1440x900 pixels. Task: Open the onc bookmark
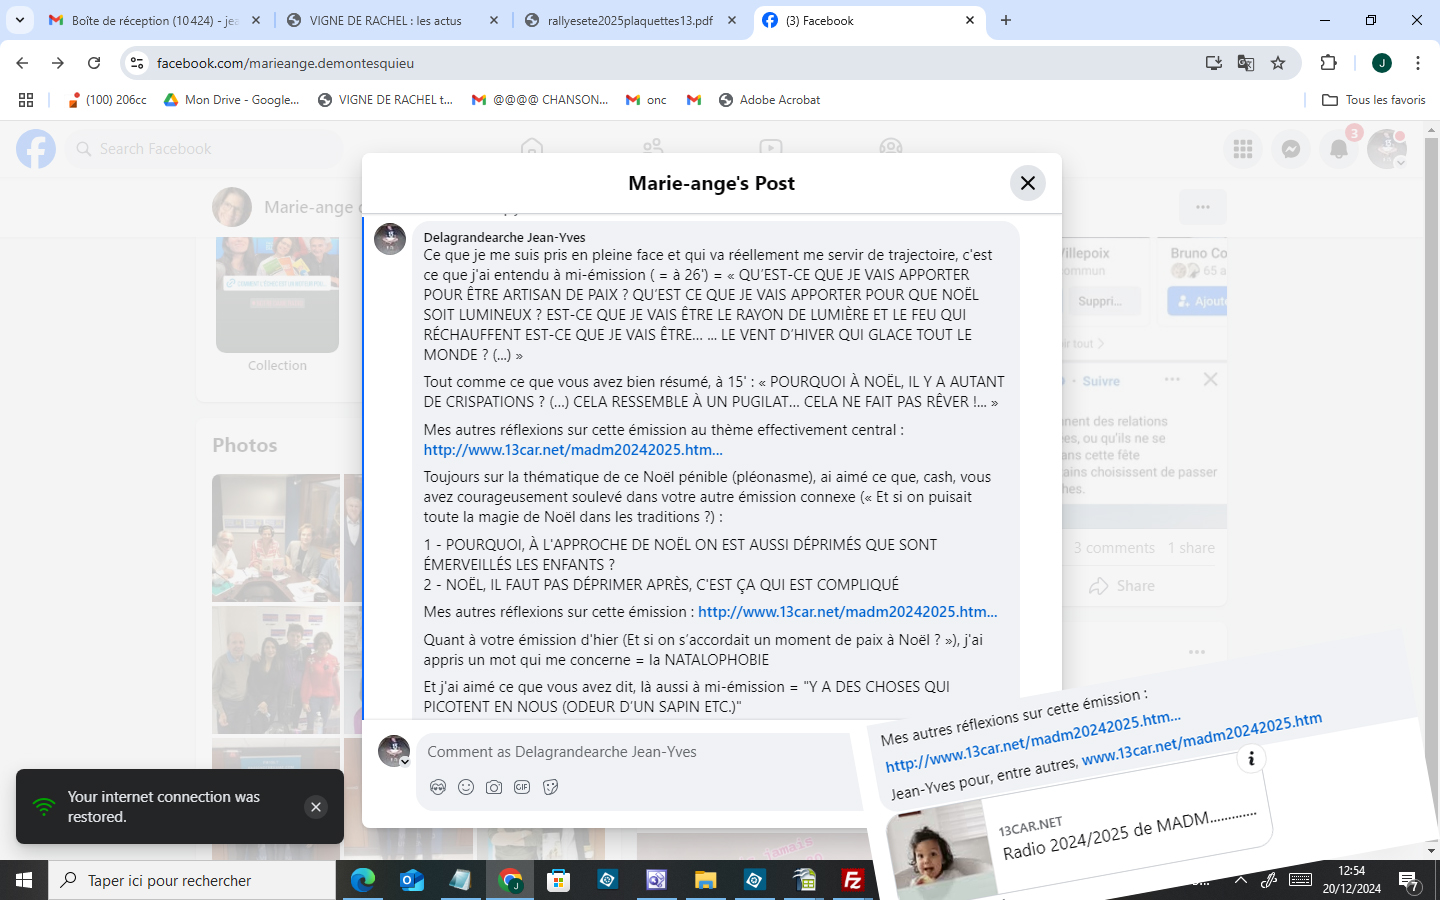coord(646,100)
